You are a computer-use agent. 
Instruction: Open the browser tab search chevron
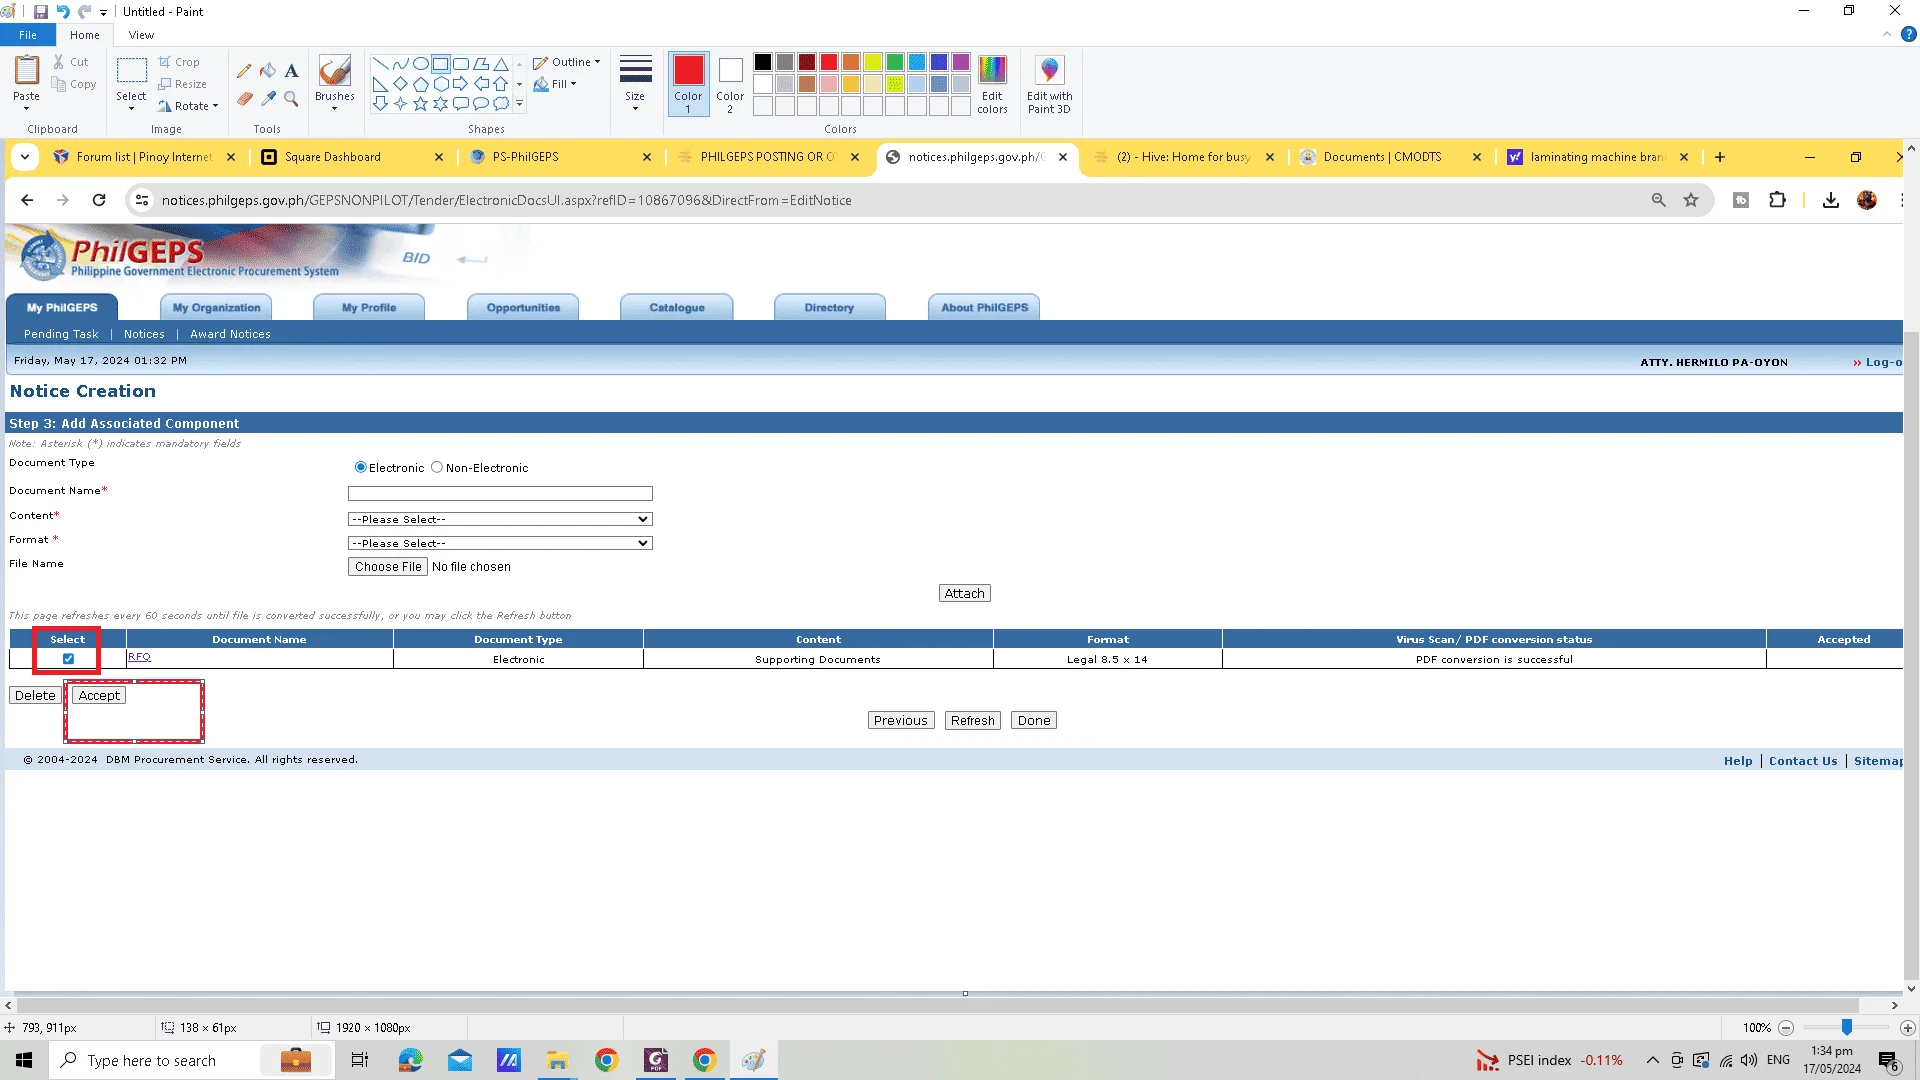[25, 157]
